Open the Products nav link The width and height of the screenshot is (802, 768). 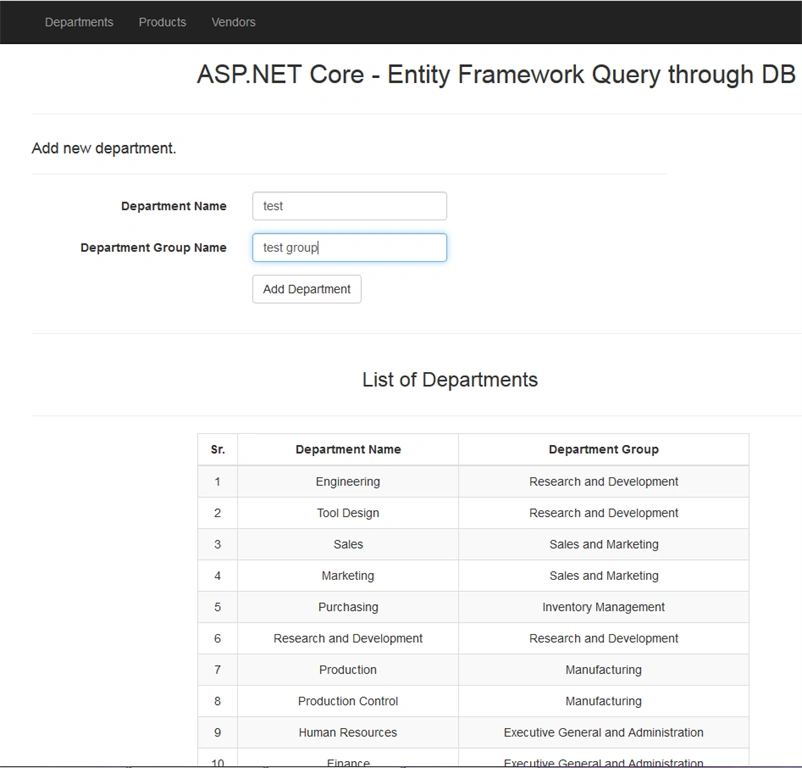point(162,22)
